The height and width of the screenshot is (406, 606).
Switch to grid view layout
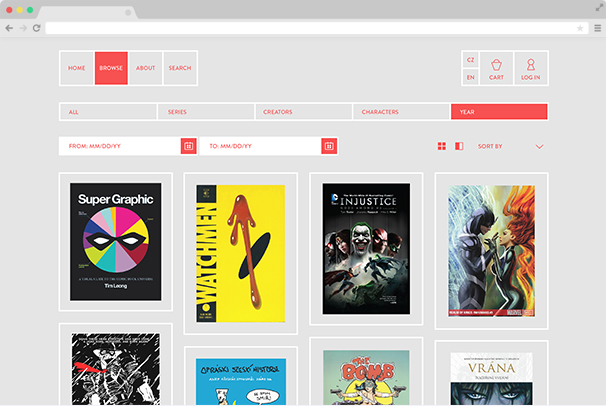click(x=441, y=146)
